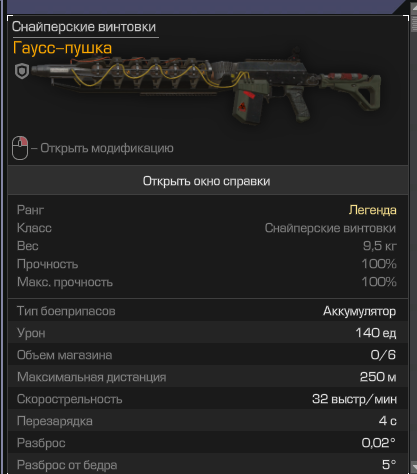Click the Разброс 0,02° row
Screen dimensions: 417x474
(208, 443)
